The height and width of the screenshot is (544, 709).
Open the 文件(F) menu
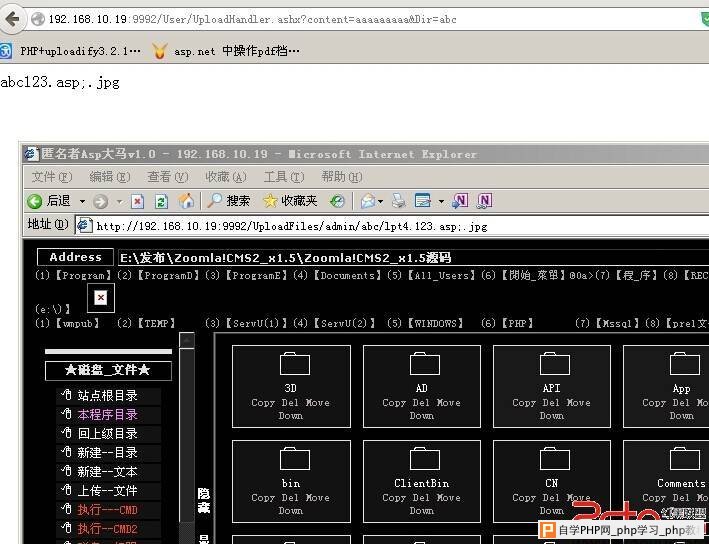click(52, 177)
